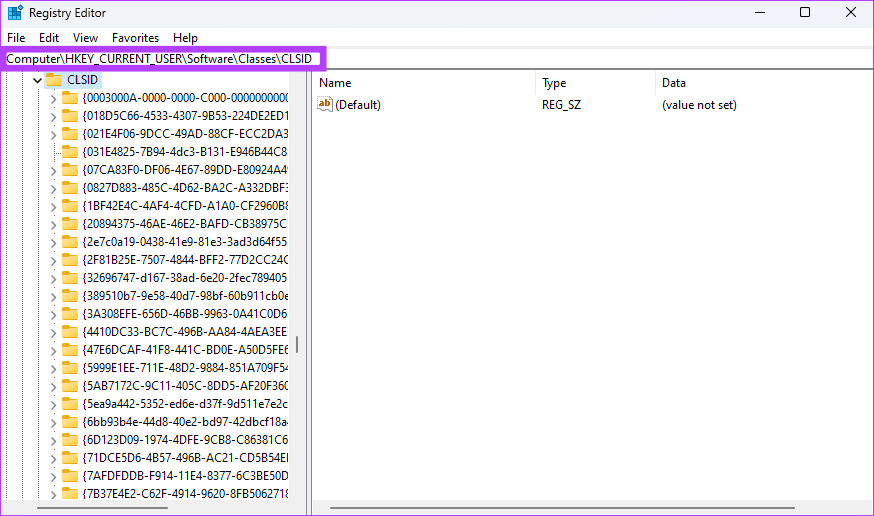The image size is (874, 516).
Task: Expand the {20894375-46AE-46E2 key
Action: pyautogui.click(x=54, y=225)
